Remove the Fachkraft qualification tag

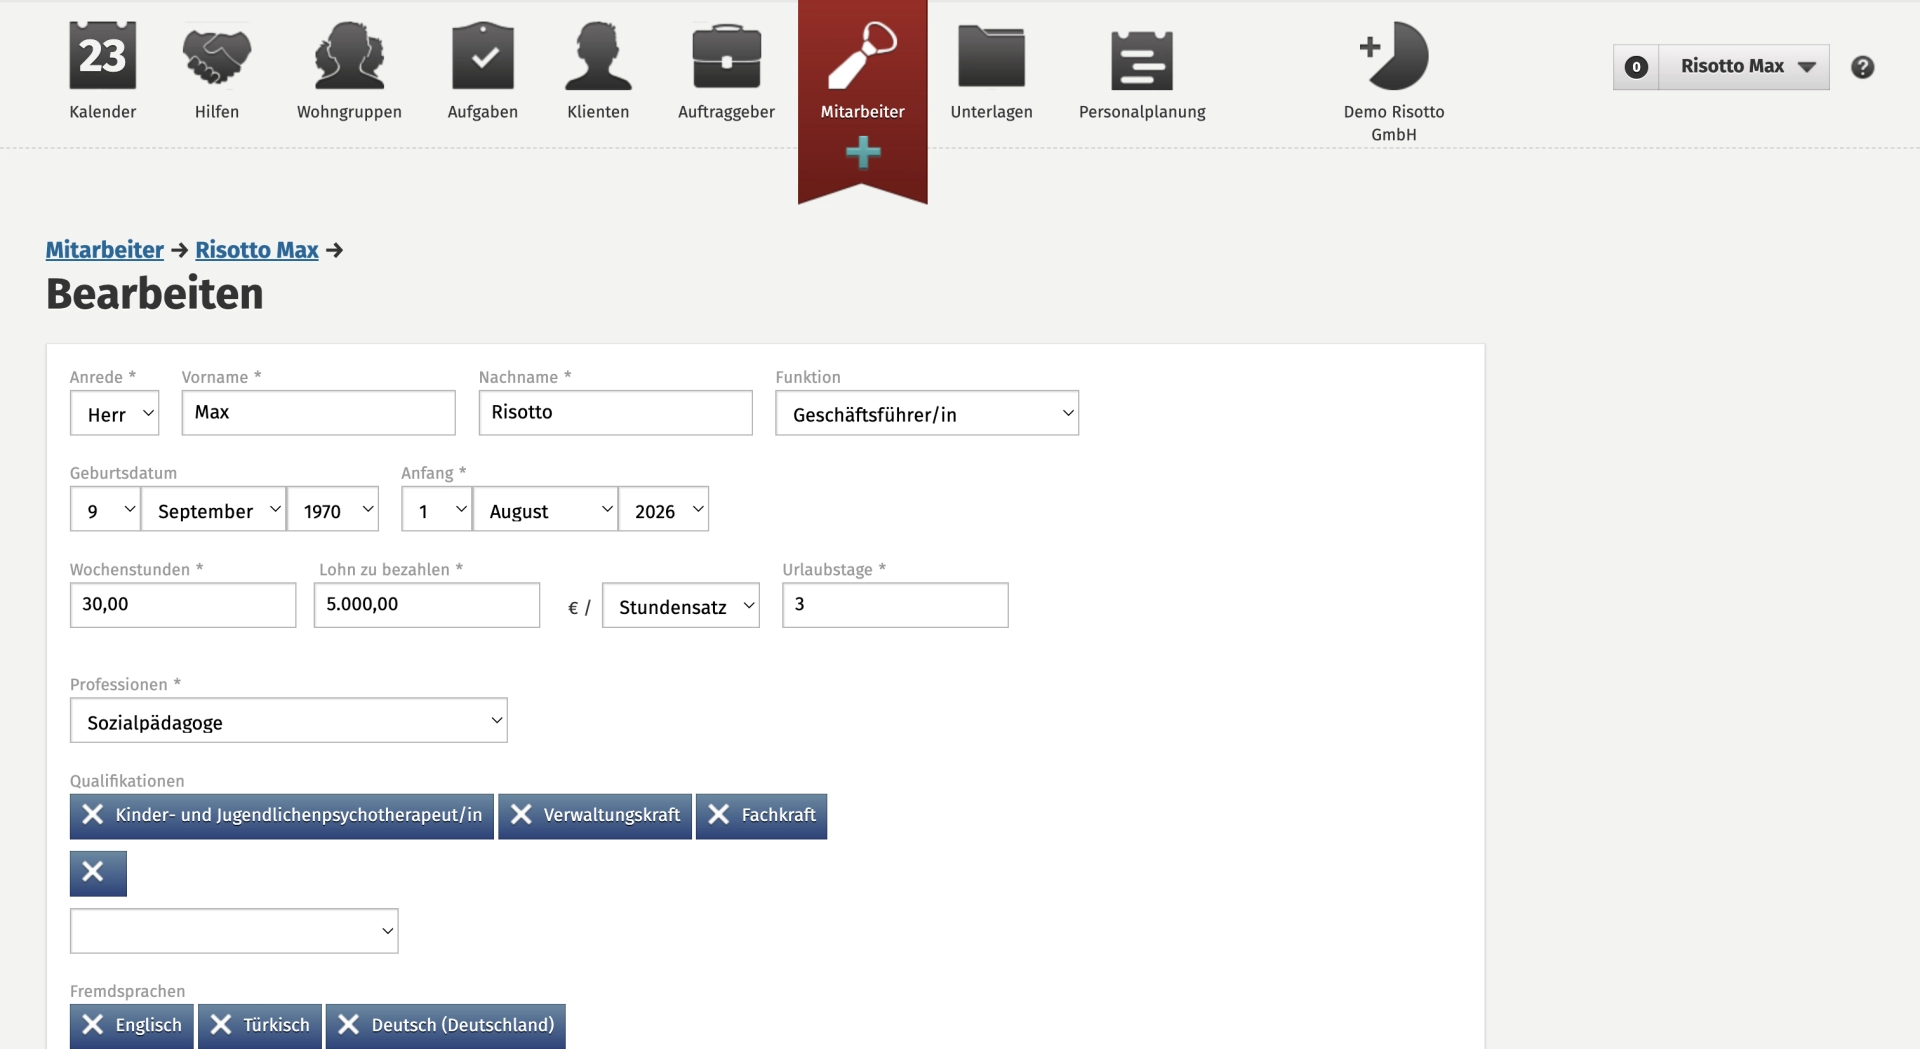coord(718,815)
